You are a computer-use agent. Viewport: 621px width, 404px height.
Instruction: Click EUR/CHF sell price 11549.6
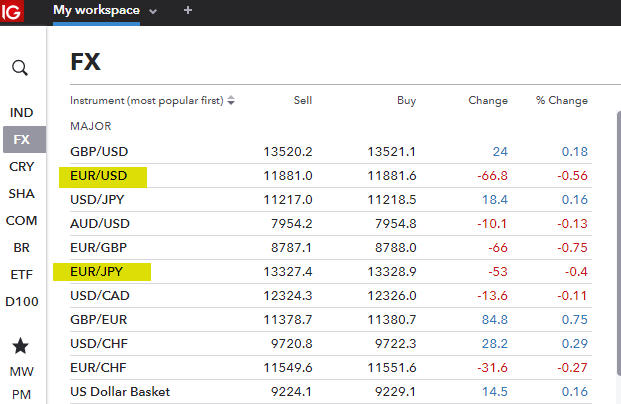click(x=288, y=368)
